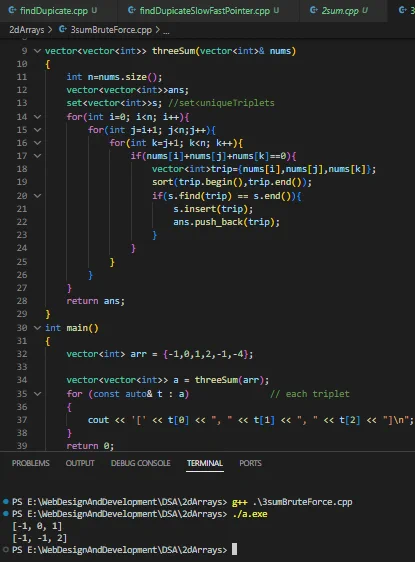Click the '// each triplet' comment
Screen dimensions: 415x562
[309, 394]
